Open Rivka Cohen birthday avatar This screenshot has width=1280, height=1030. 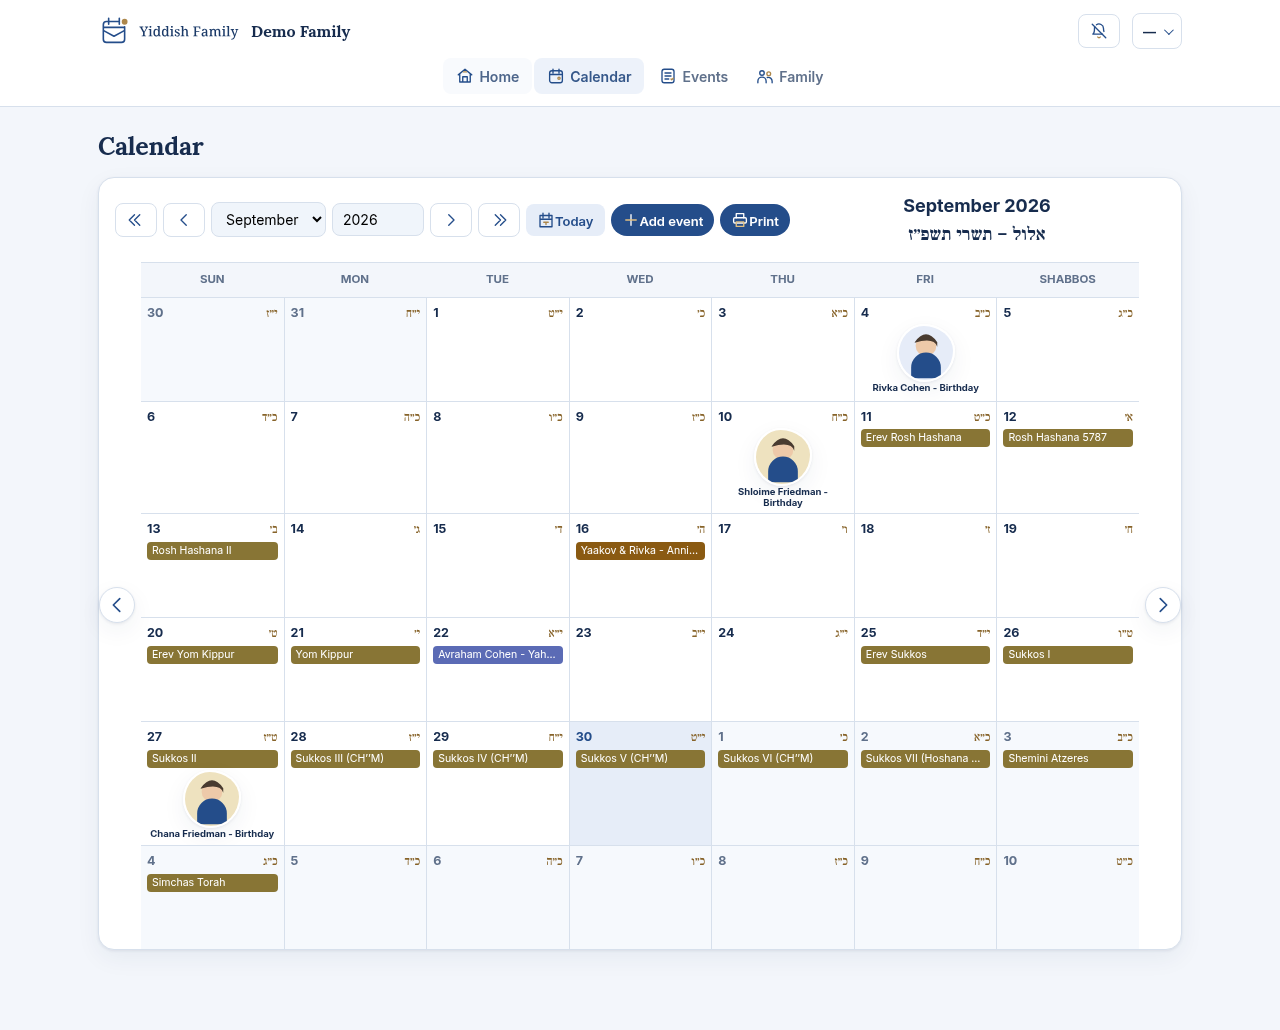click(x=926, y=353)
